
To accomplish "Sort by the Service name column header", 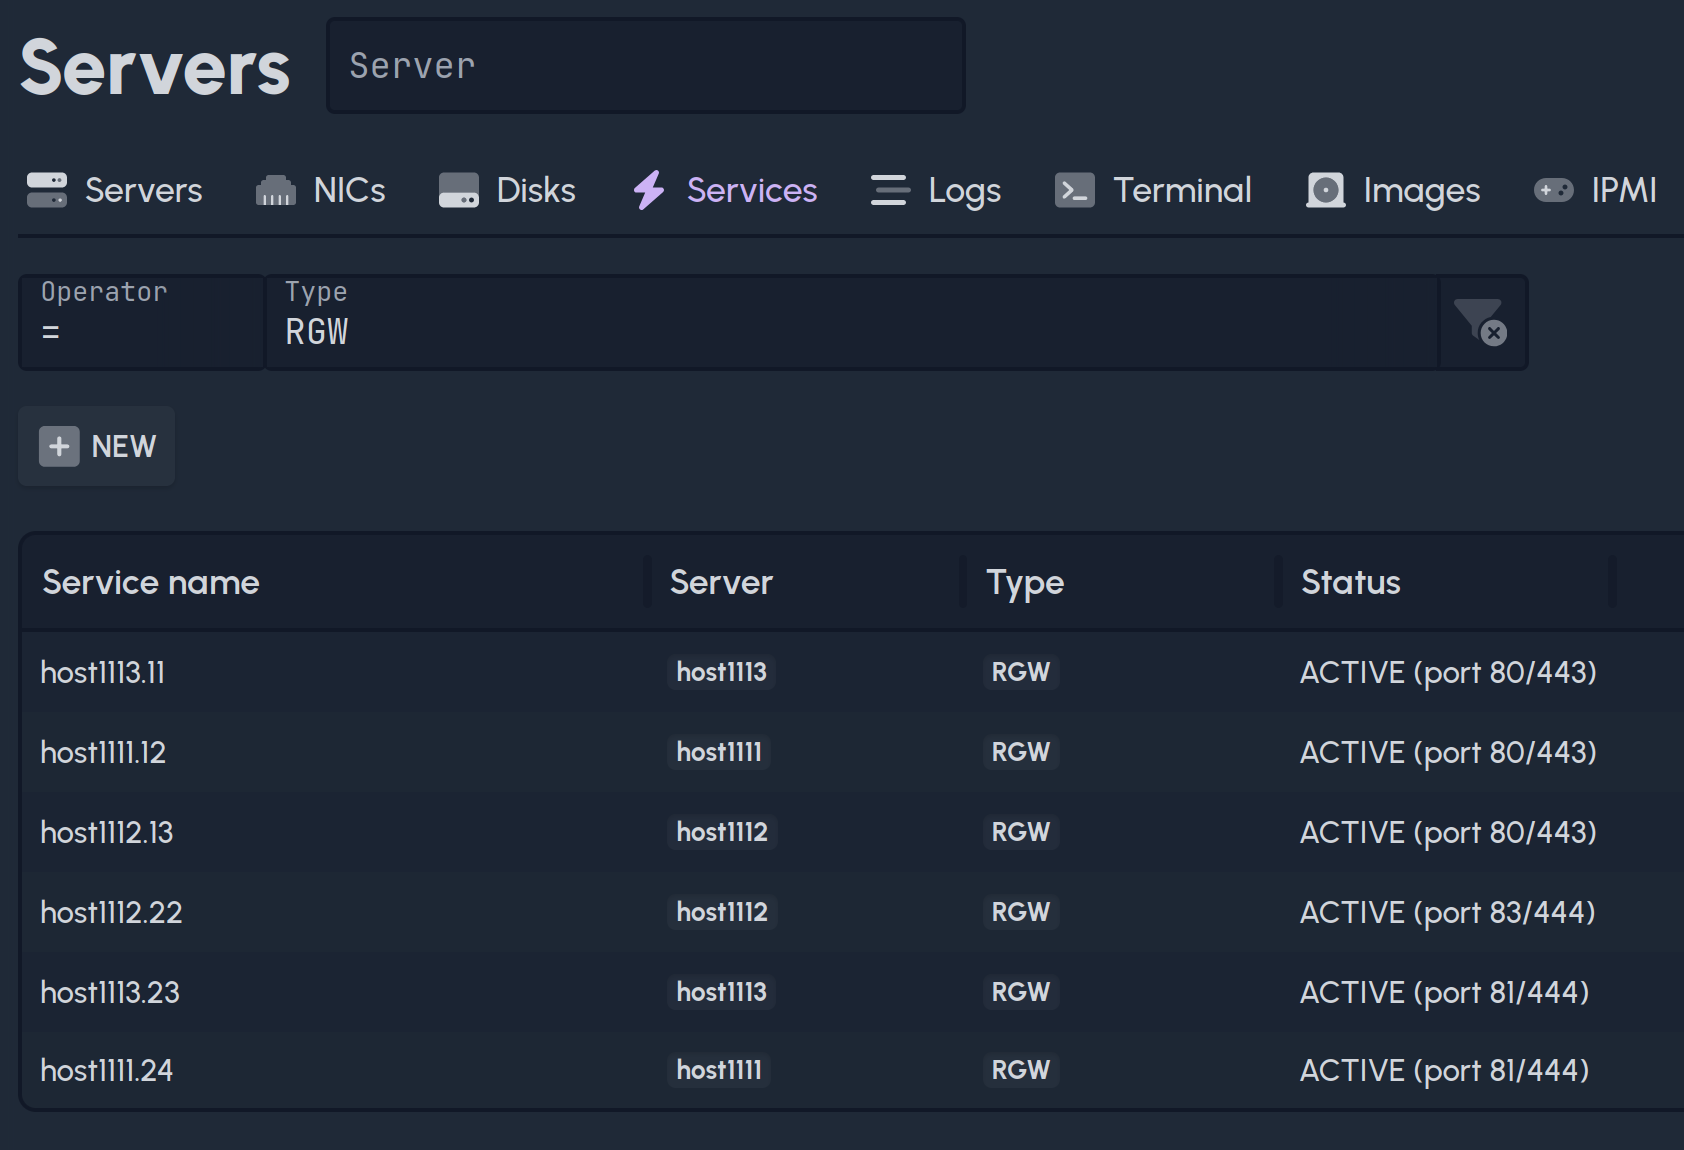I will point(151,582).
